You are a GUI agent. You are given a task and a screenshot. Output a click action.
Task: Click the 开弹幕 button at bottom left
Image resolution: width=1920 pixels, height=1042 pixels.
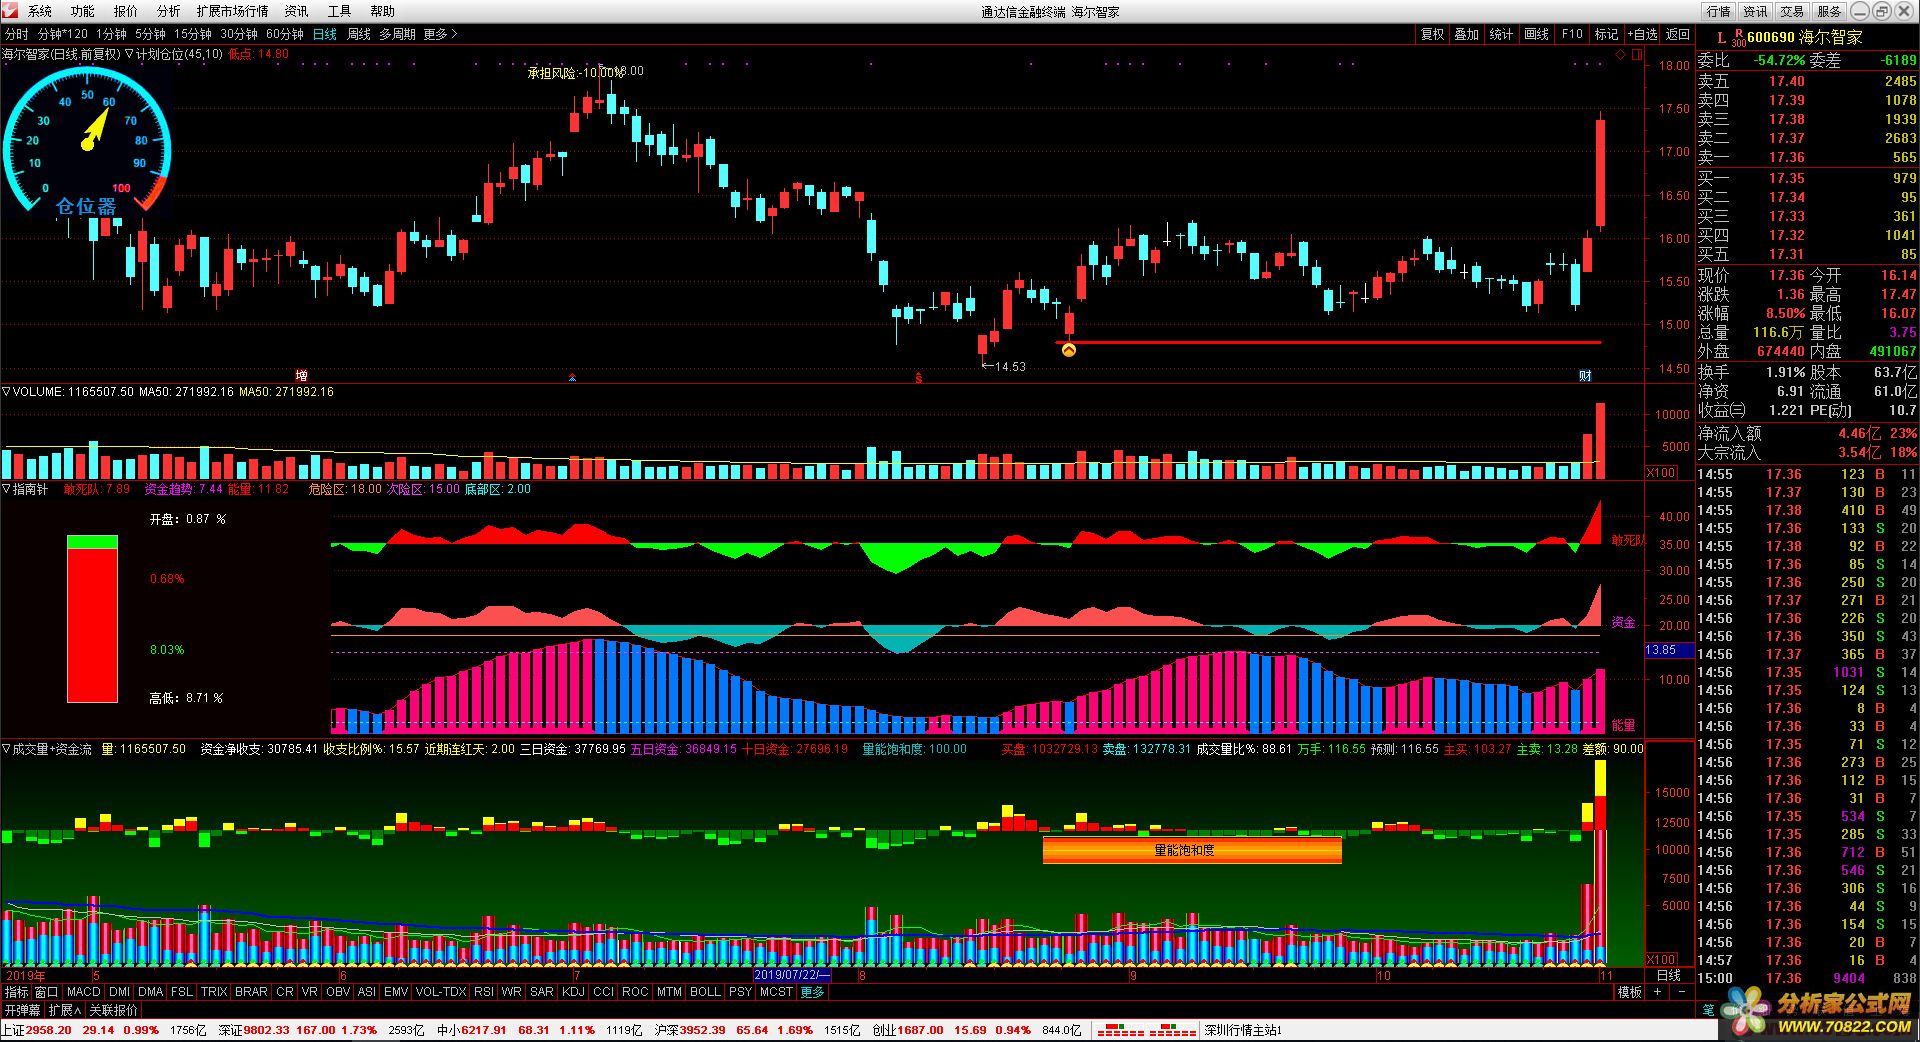point(22,1010)
